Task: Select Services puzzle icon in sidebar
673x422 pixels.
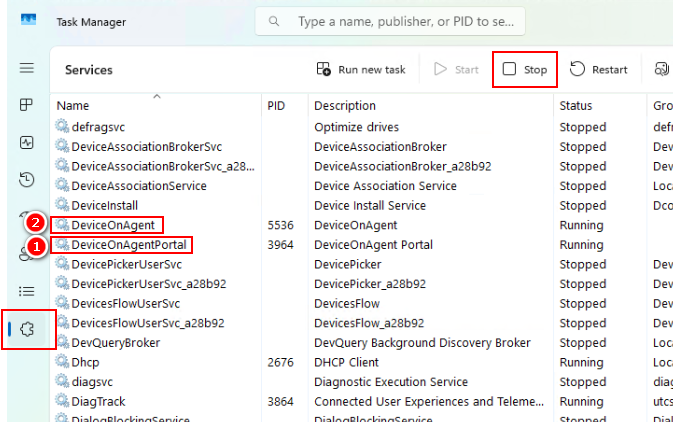Action: (27, 329)
